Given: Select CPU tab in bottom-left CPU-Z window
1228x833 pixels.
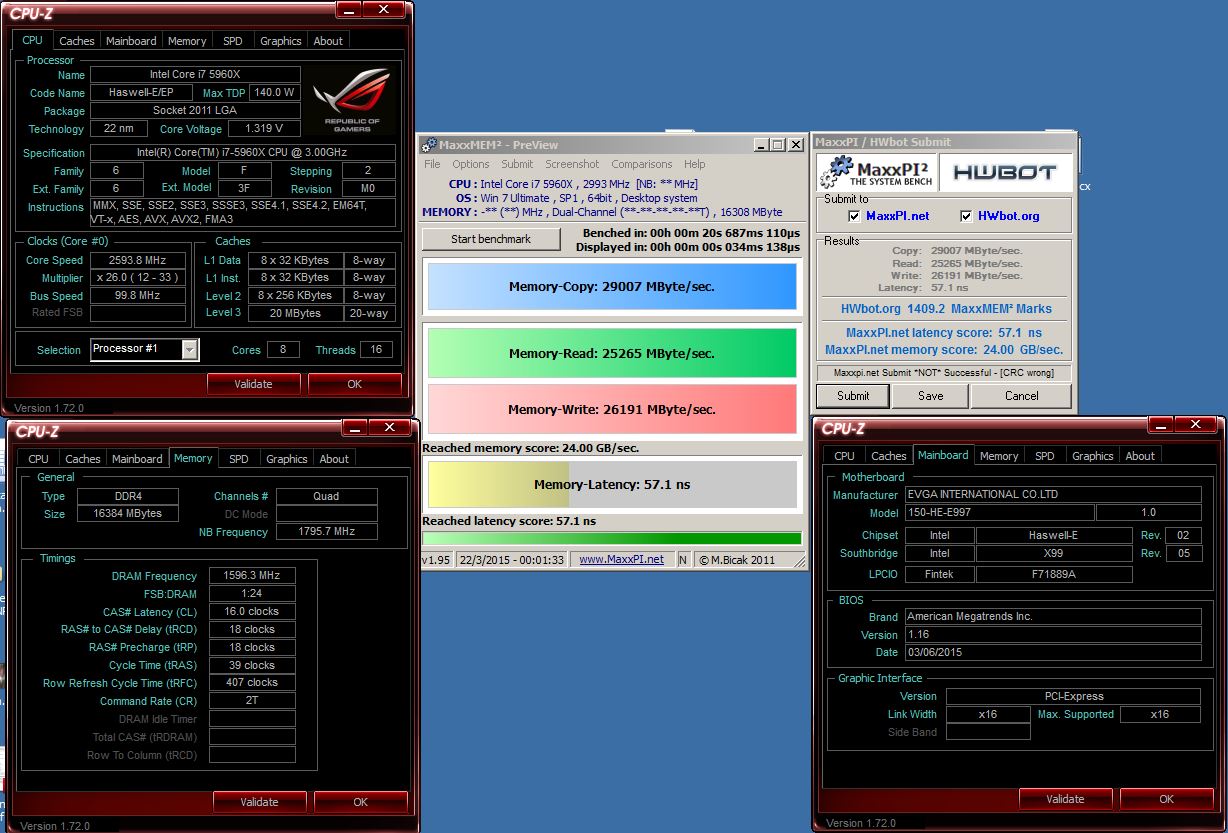Looking at the screenshot, I should (x=38, y=459).
